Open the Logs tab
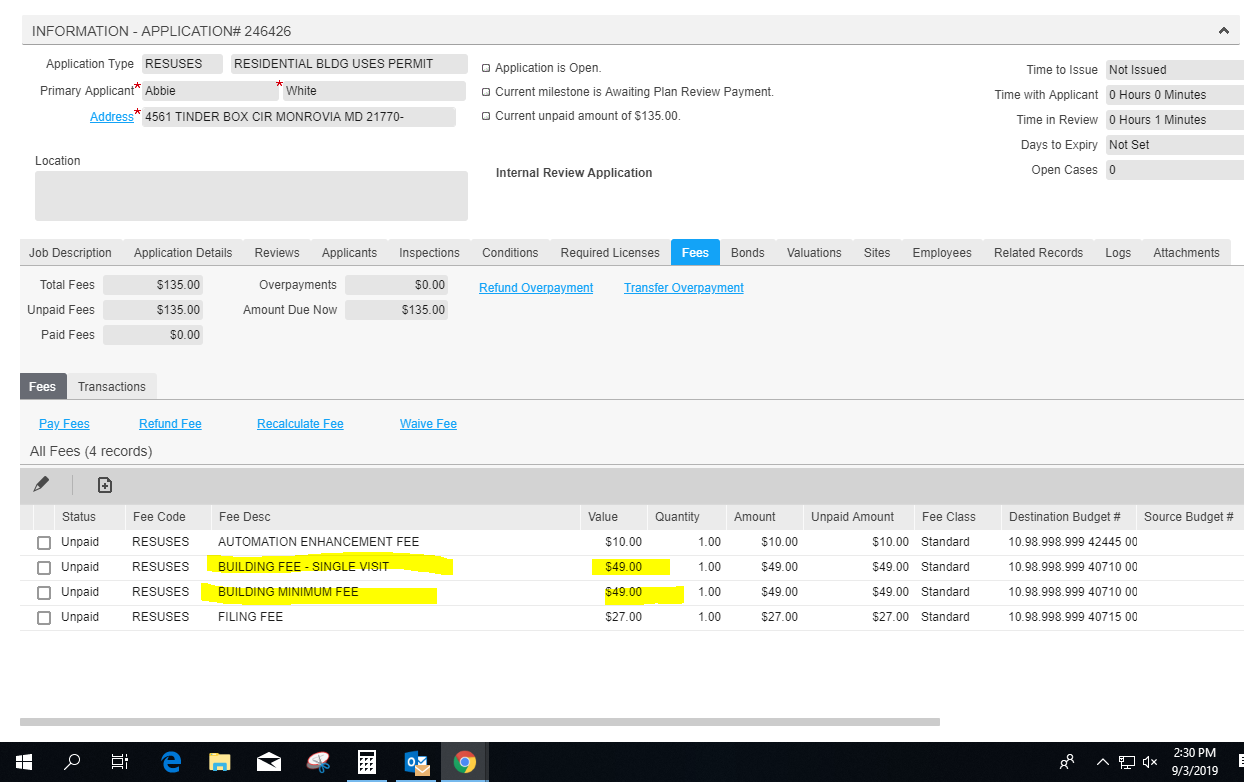The width and height of the screenshot is (1244, 782). 1118,253
